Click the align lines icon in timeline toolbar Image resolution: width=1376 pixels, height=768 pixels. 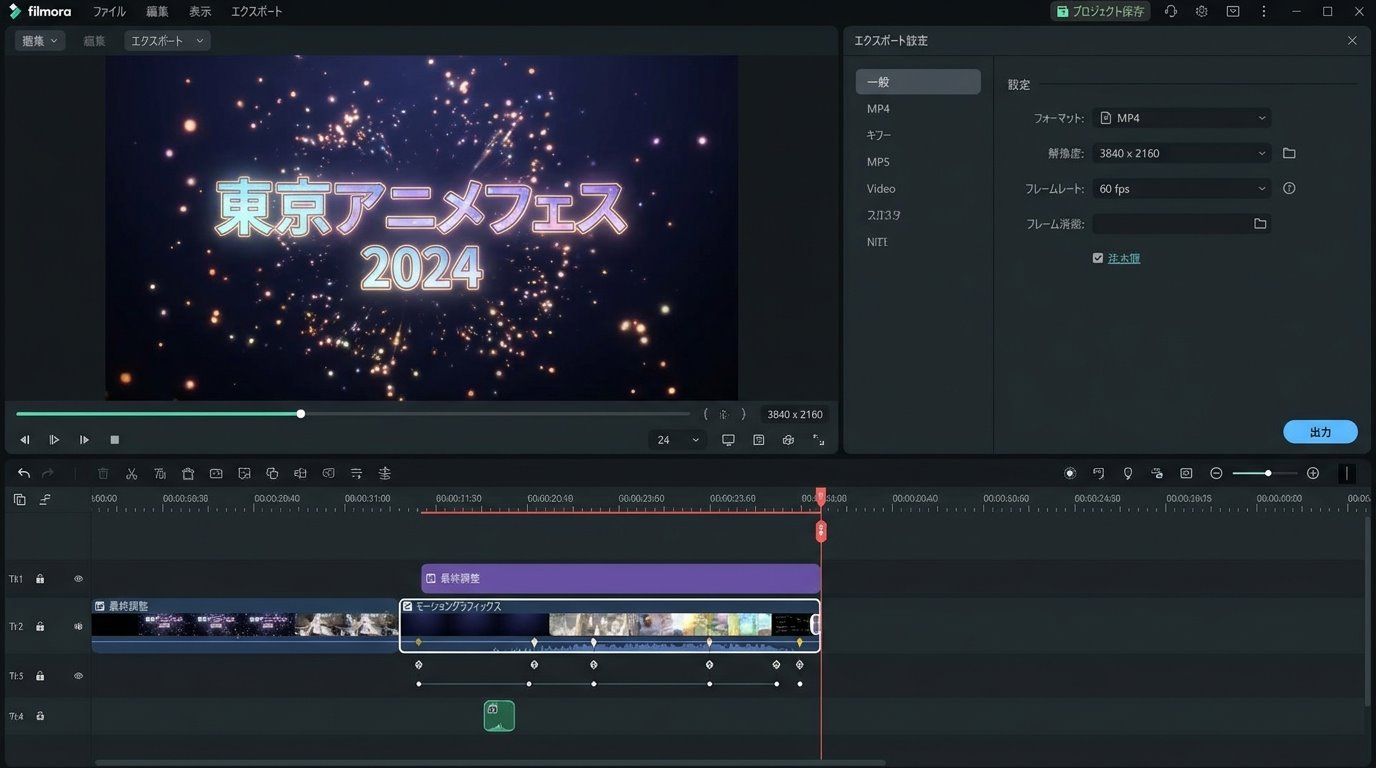pyautogui.click(x=384, y=473)
